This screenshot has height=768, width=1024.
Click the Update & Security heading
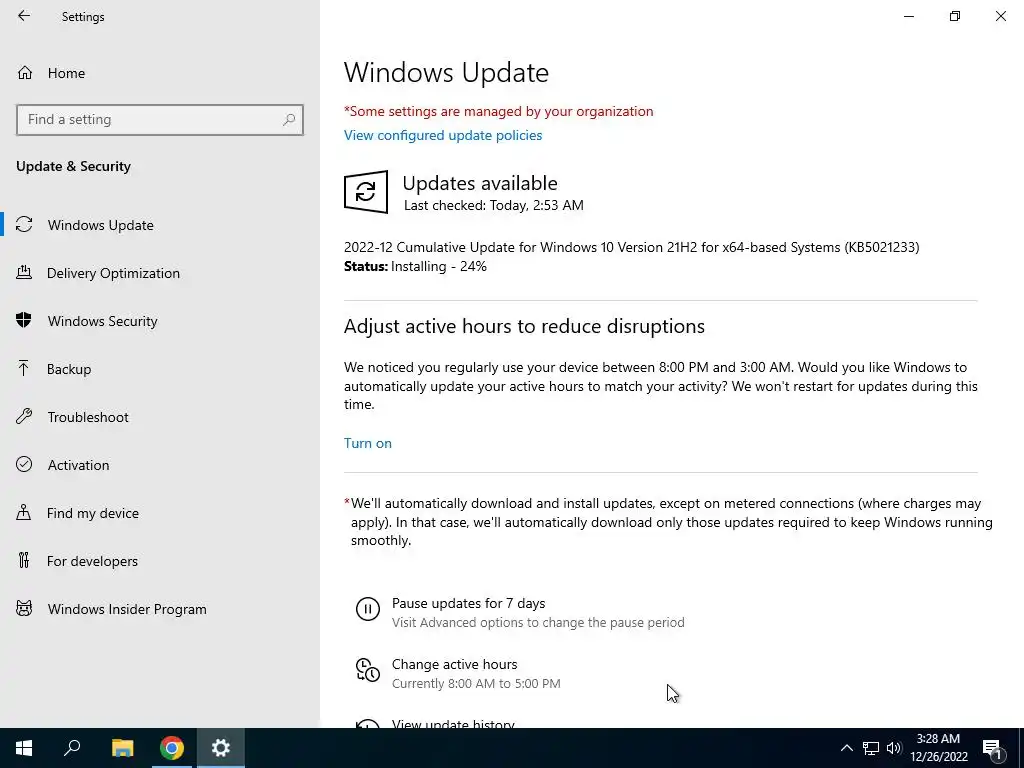point(73,166)
